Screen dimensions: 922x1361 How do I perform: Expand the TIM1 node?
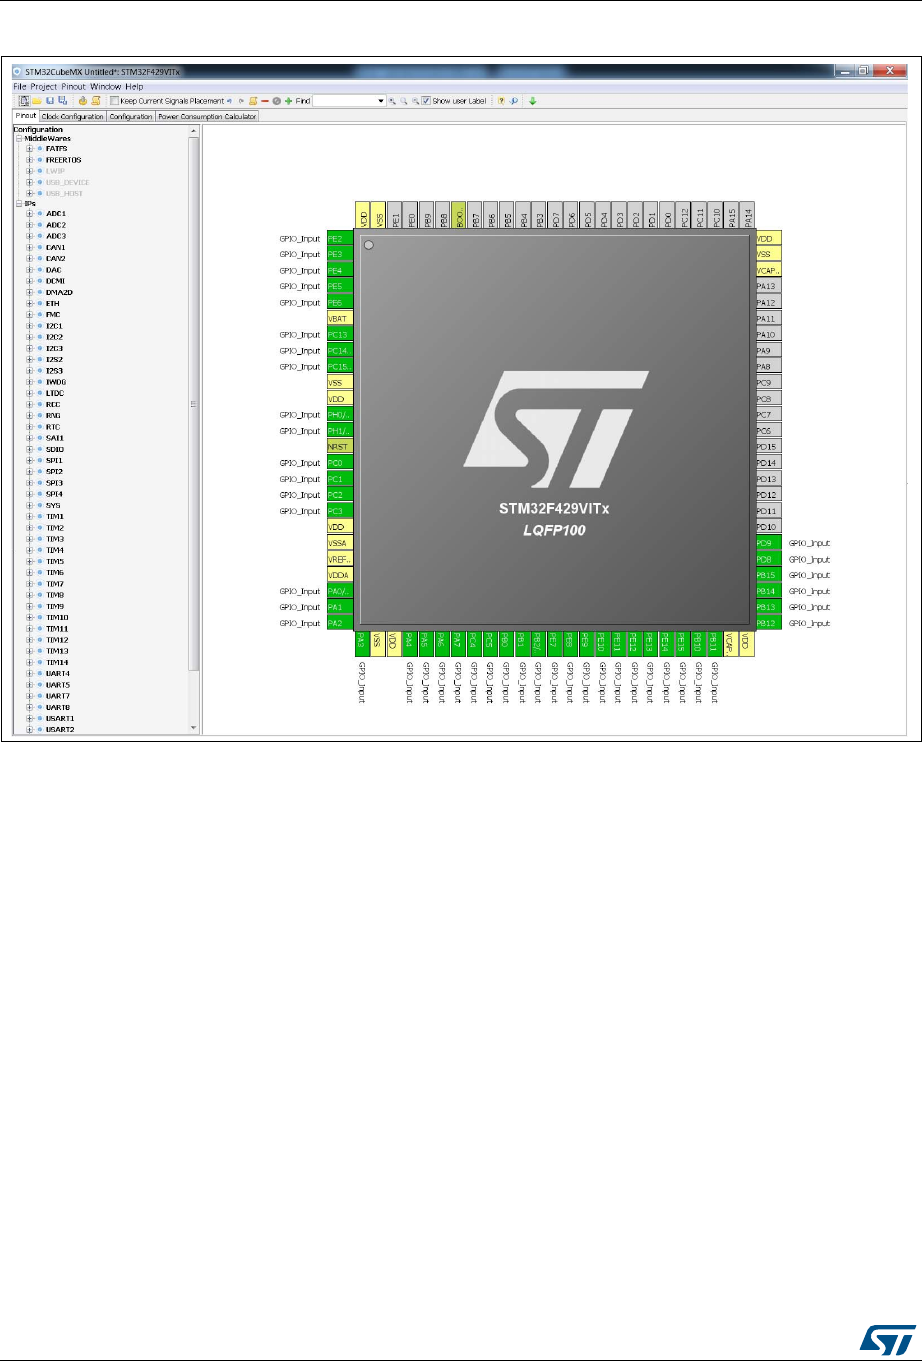pyautogui.click(x=29, y=516)
